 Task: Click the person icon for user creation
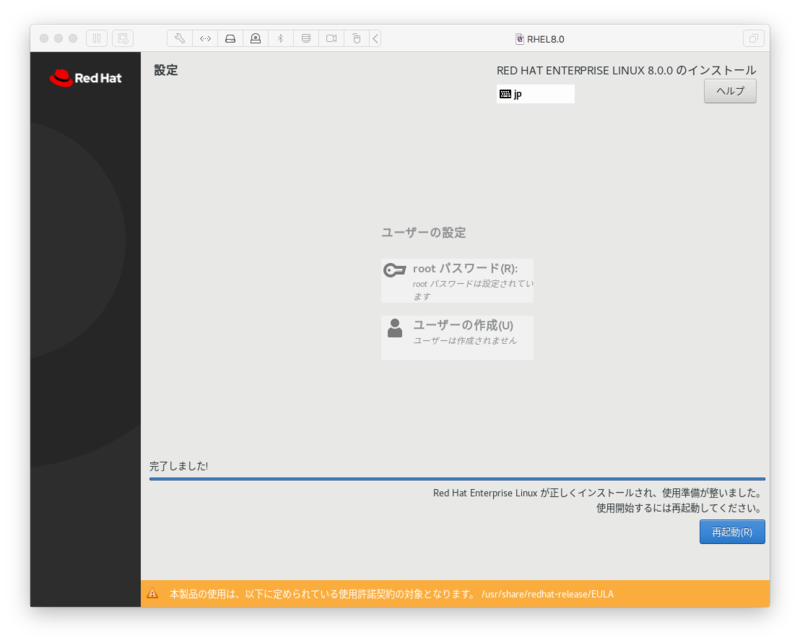point(395,328)
